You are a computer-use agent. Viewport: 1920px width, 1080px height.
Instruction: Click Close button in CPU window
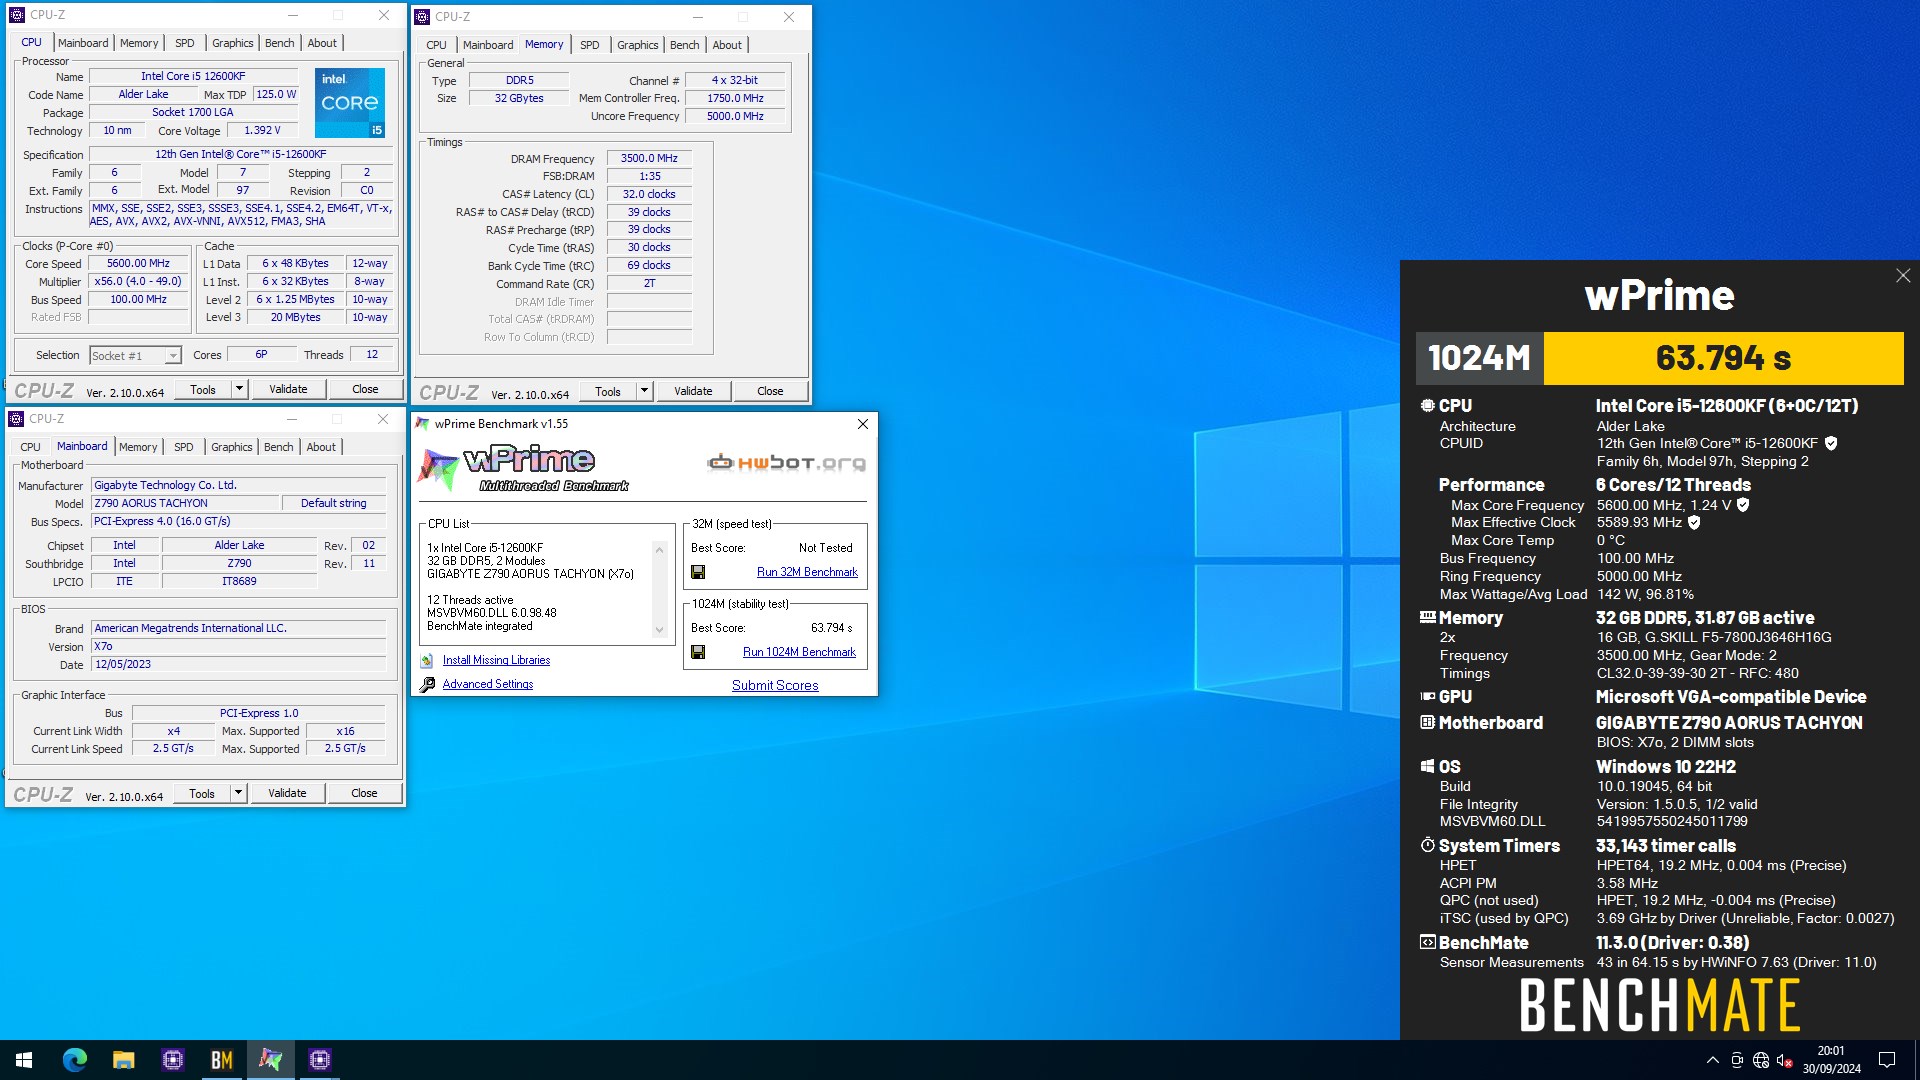tap(365, 389)
